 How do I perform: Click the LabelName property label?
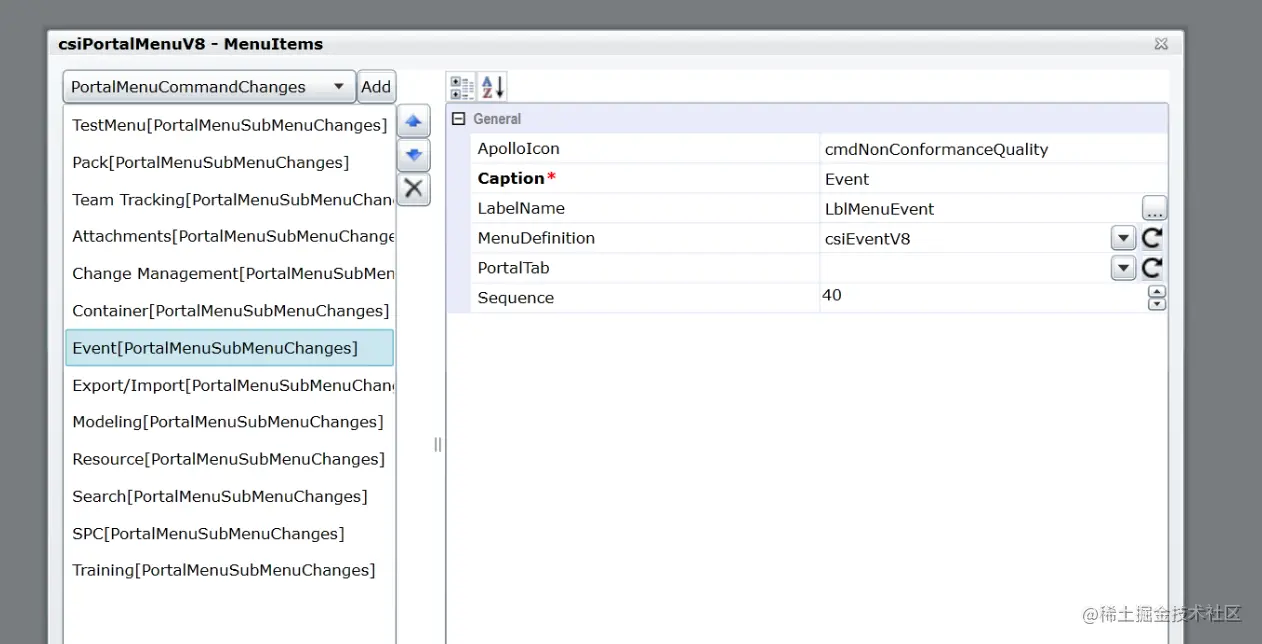(521, 209)
